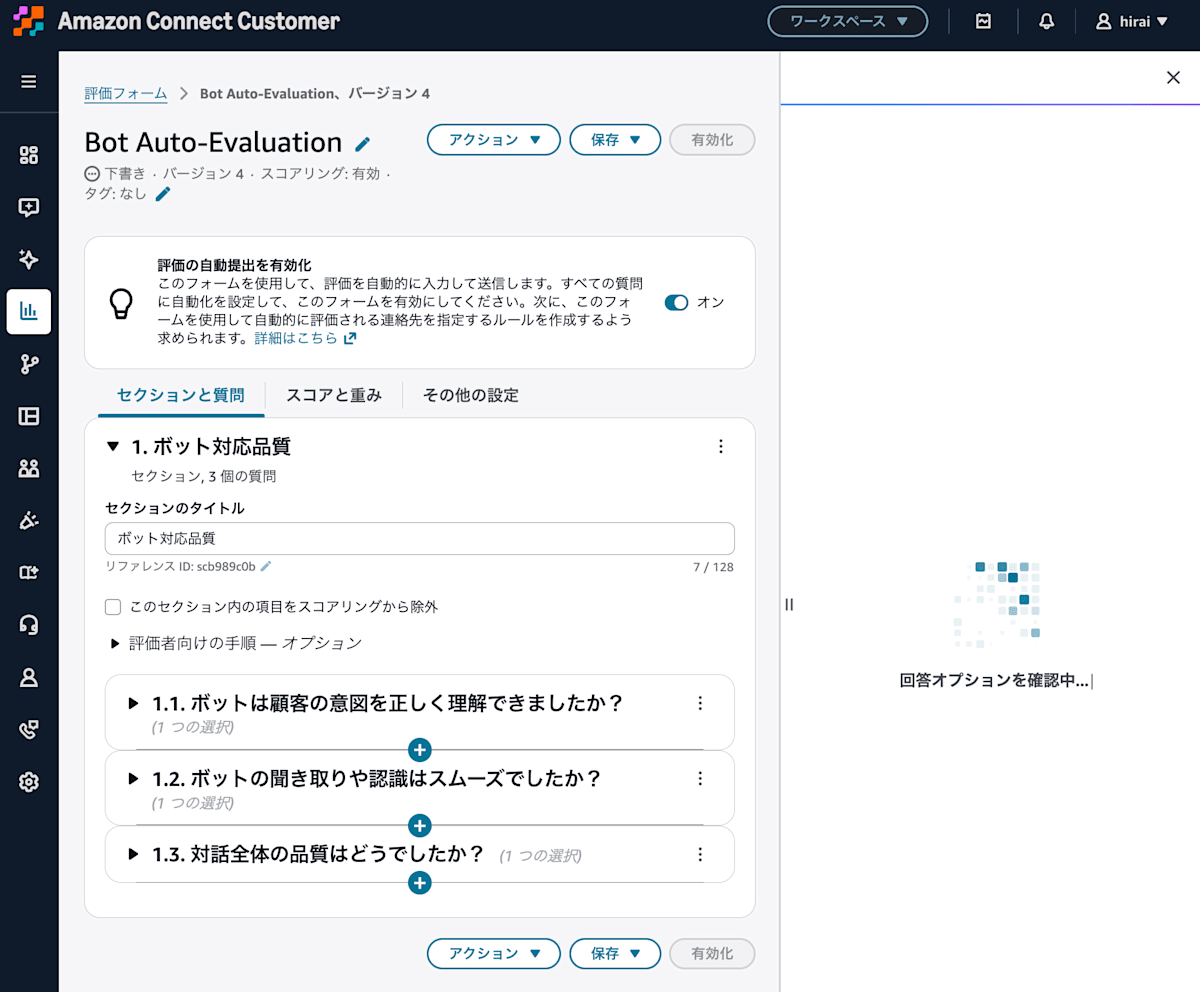This screenshot has height=992, width=1200.
Task: Open the kebab menu for question 1.1
Action: click(x=700, y=703)
